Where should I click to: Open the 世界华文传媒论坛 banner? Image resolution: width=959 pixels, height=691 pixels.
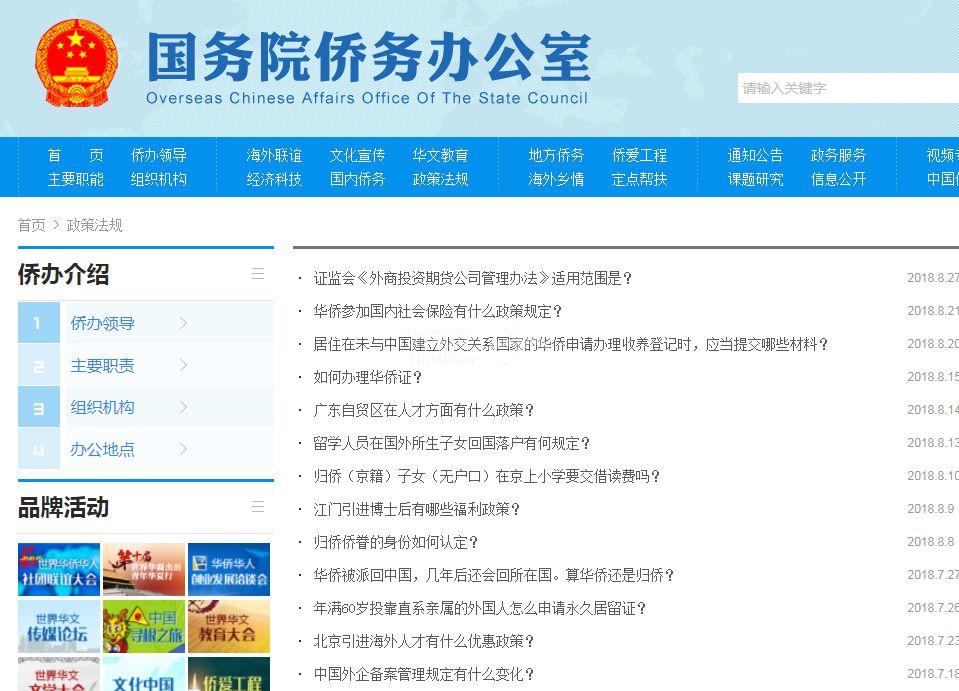[x=59, y=626]
